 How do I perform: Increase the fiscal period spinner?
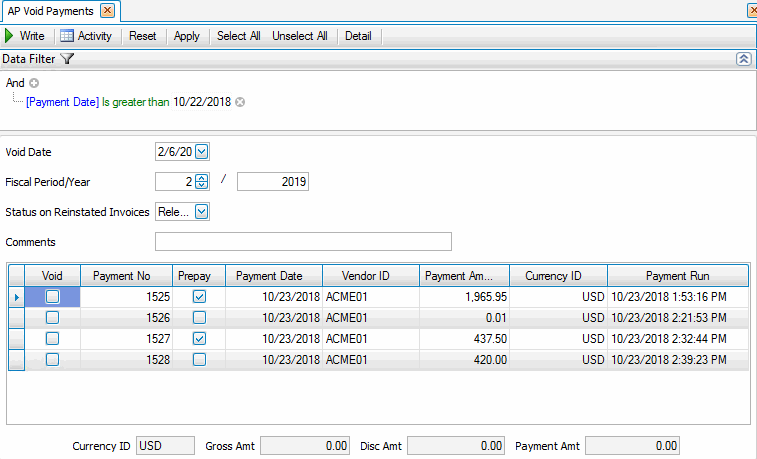(x=201, y=177)
